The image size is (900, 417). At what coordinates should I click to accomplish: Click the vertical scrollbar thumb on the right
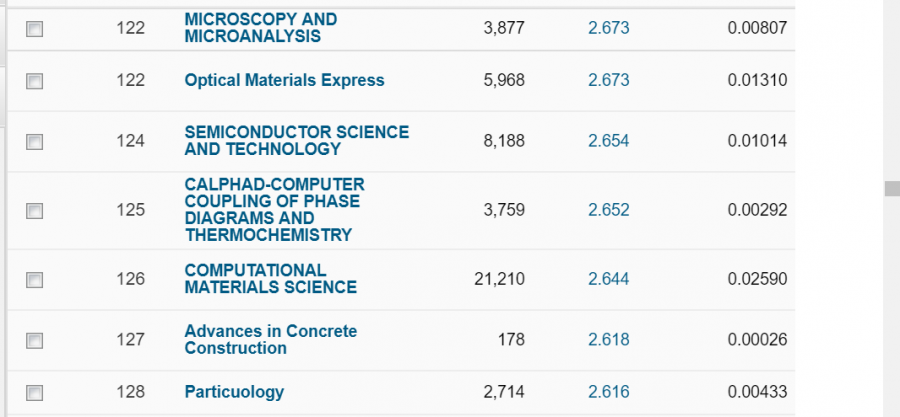tap(890, 190)
